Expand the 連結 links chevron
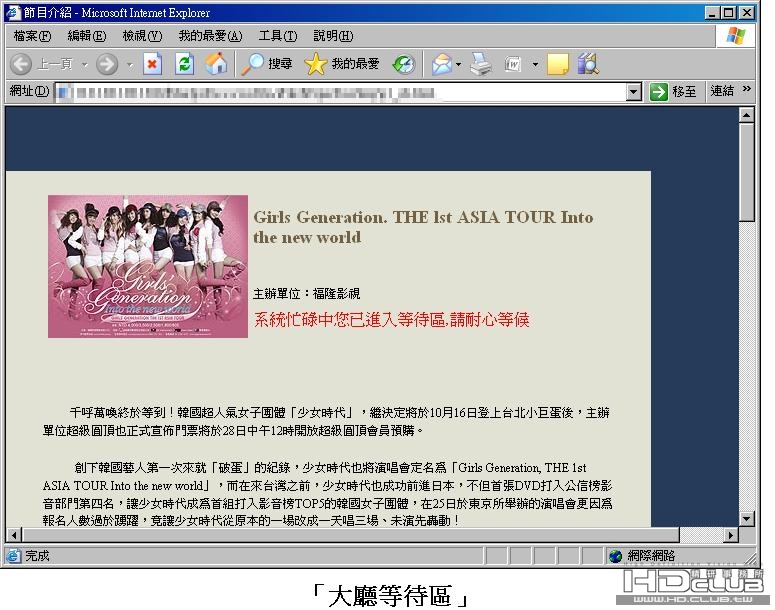 (x=746, y=88)
